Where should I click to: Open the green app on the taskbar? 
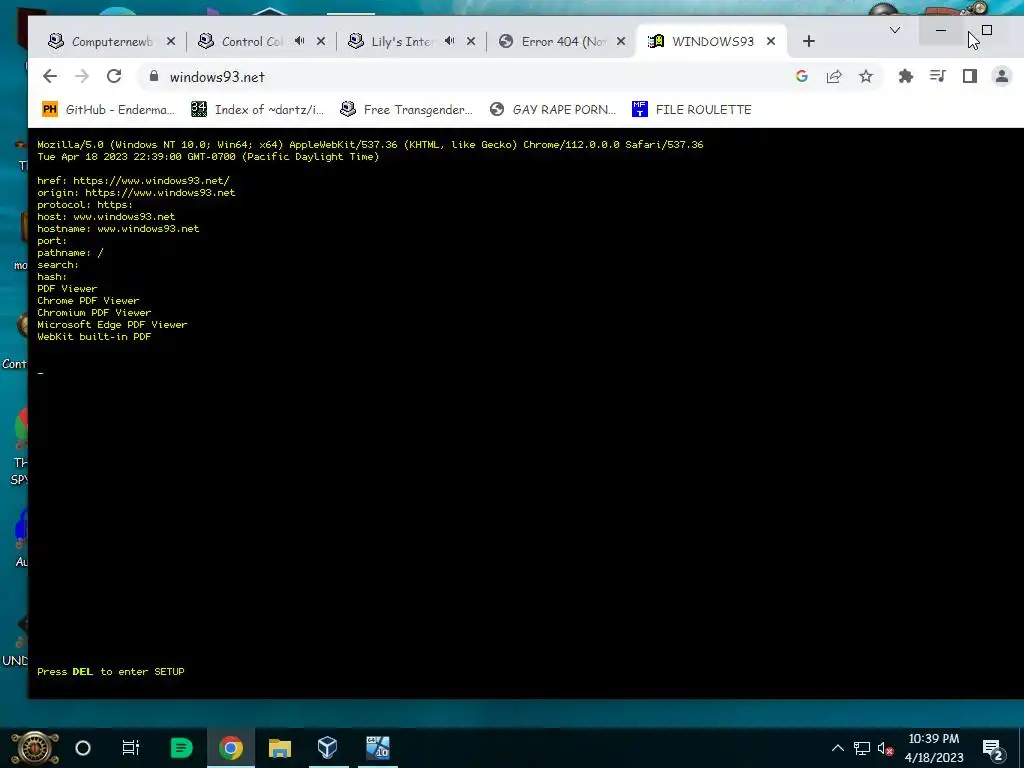point(181,748)
